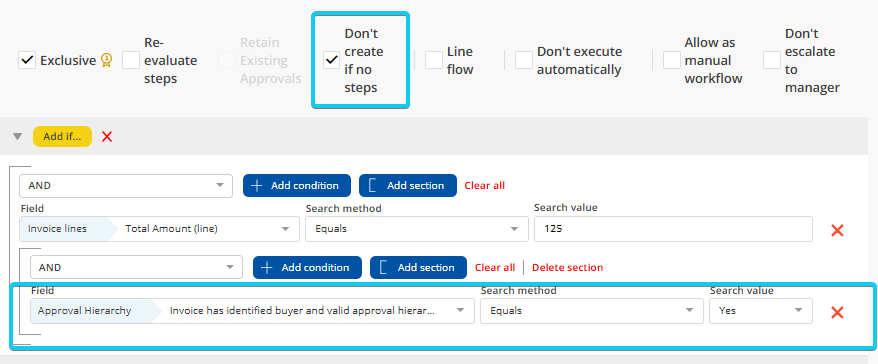Click the first Add condition button

pyautogui.click(x=297, y=185)
